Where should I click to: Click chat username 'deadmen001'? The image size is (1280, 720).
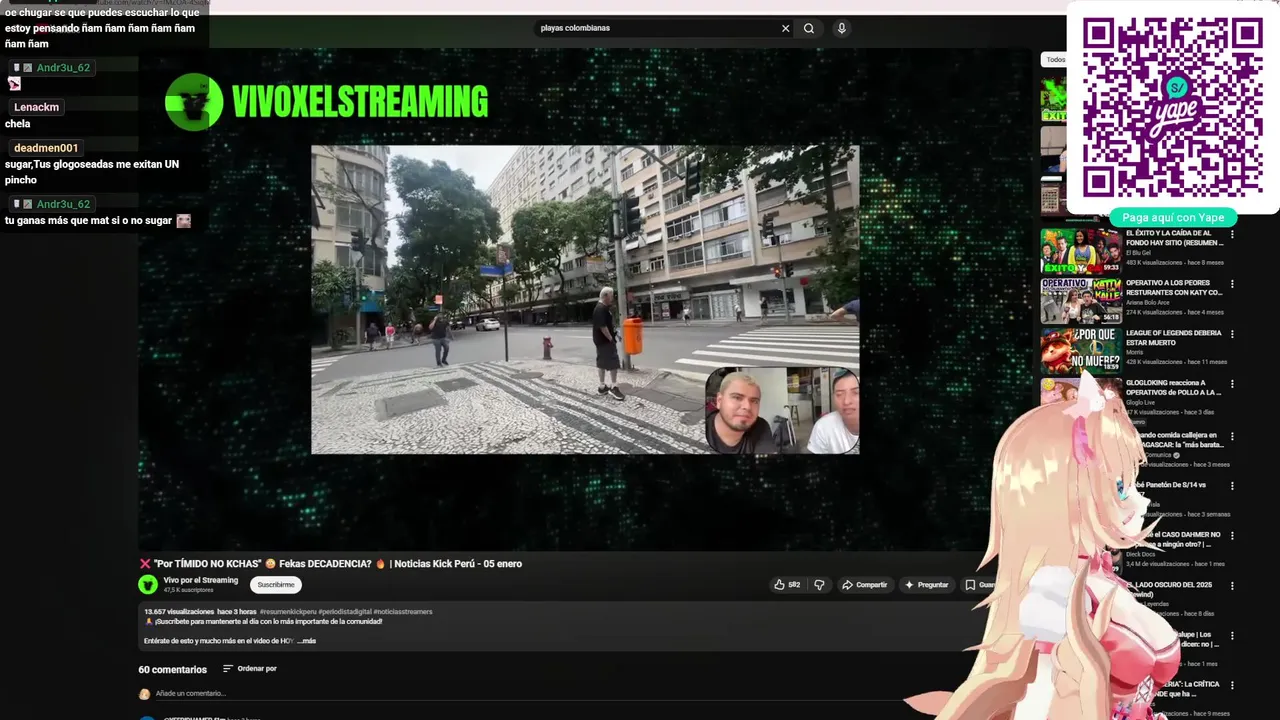pos(46,148)
